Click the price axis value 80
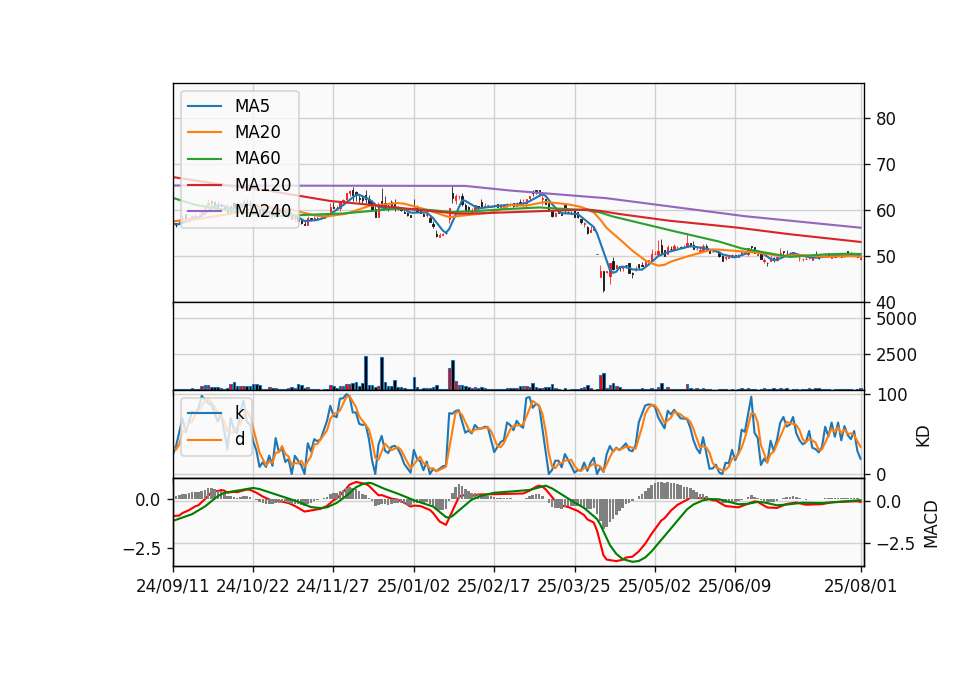 pos(886,119)
